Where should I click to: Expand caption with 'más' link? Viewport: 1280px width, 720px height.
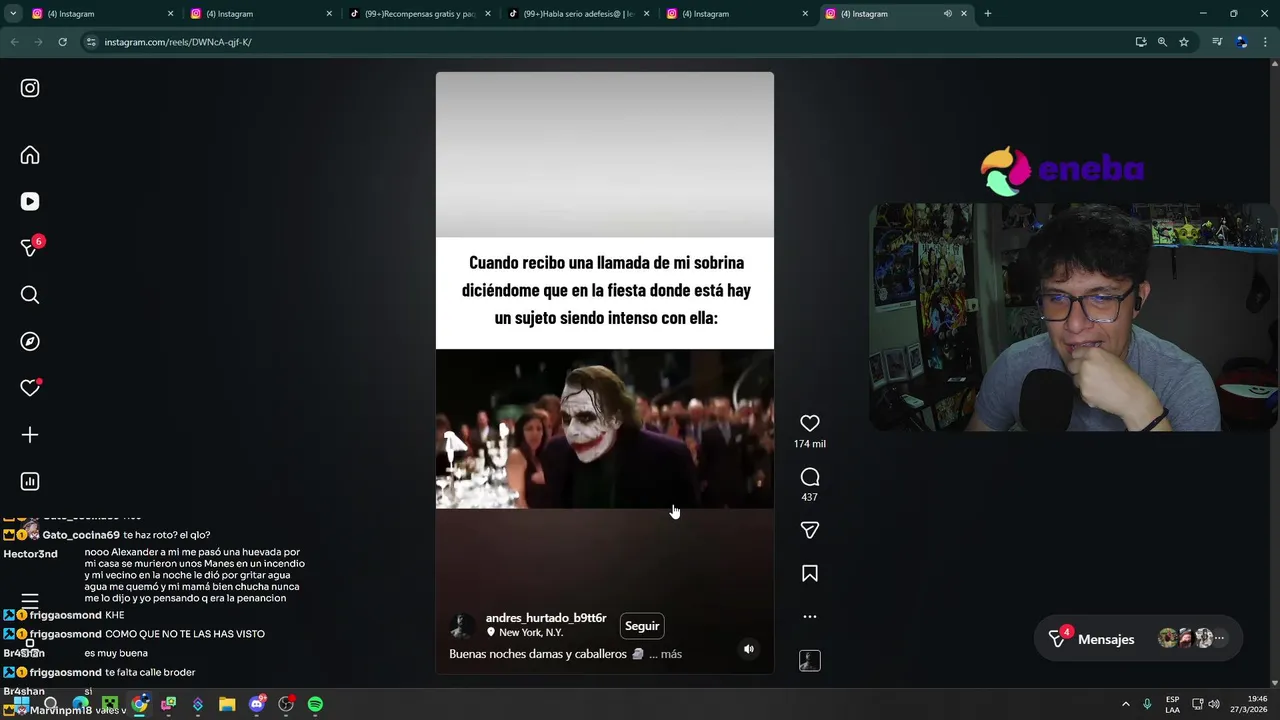[671, 654]
